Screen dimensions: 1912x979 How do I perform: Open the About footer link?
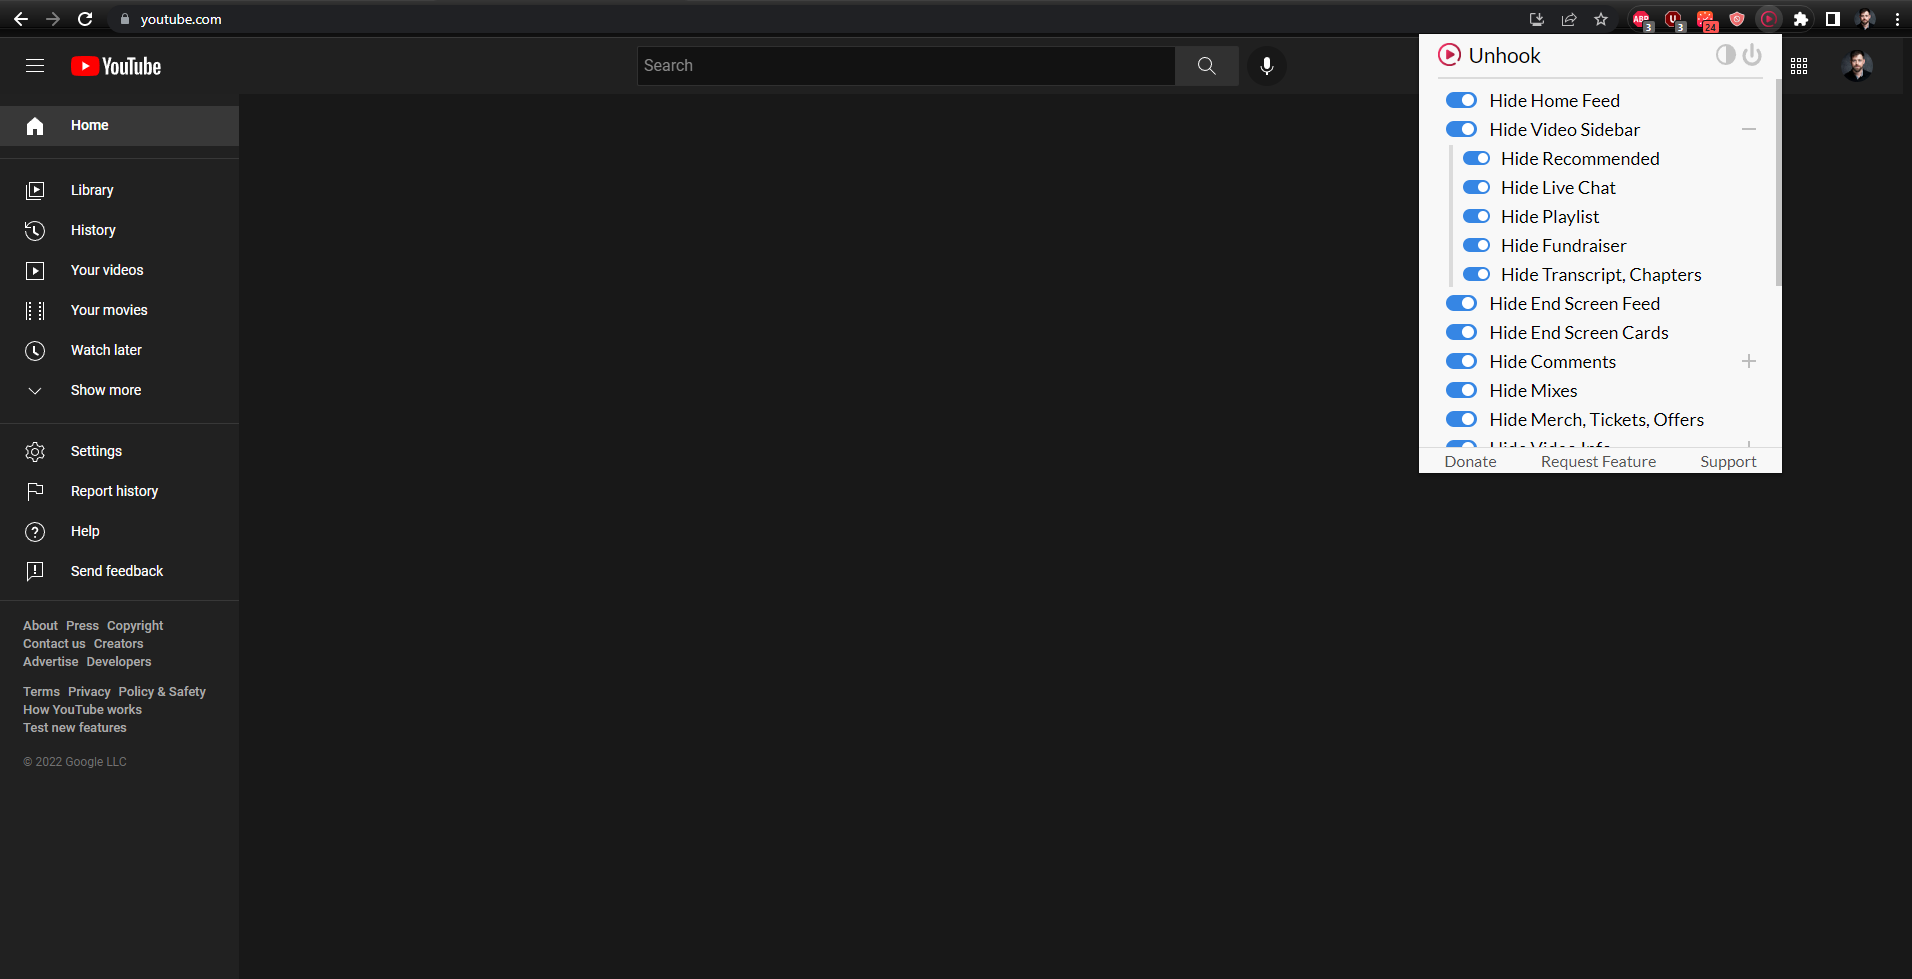[x=41, y=626]
